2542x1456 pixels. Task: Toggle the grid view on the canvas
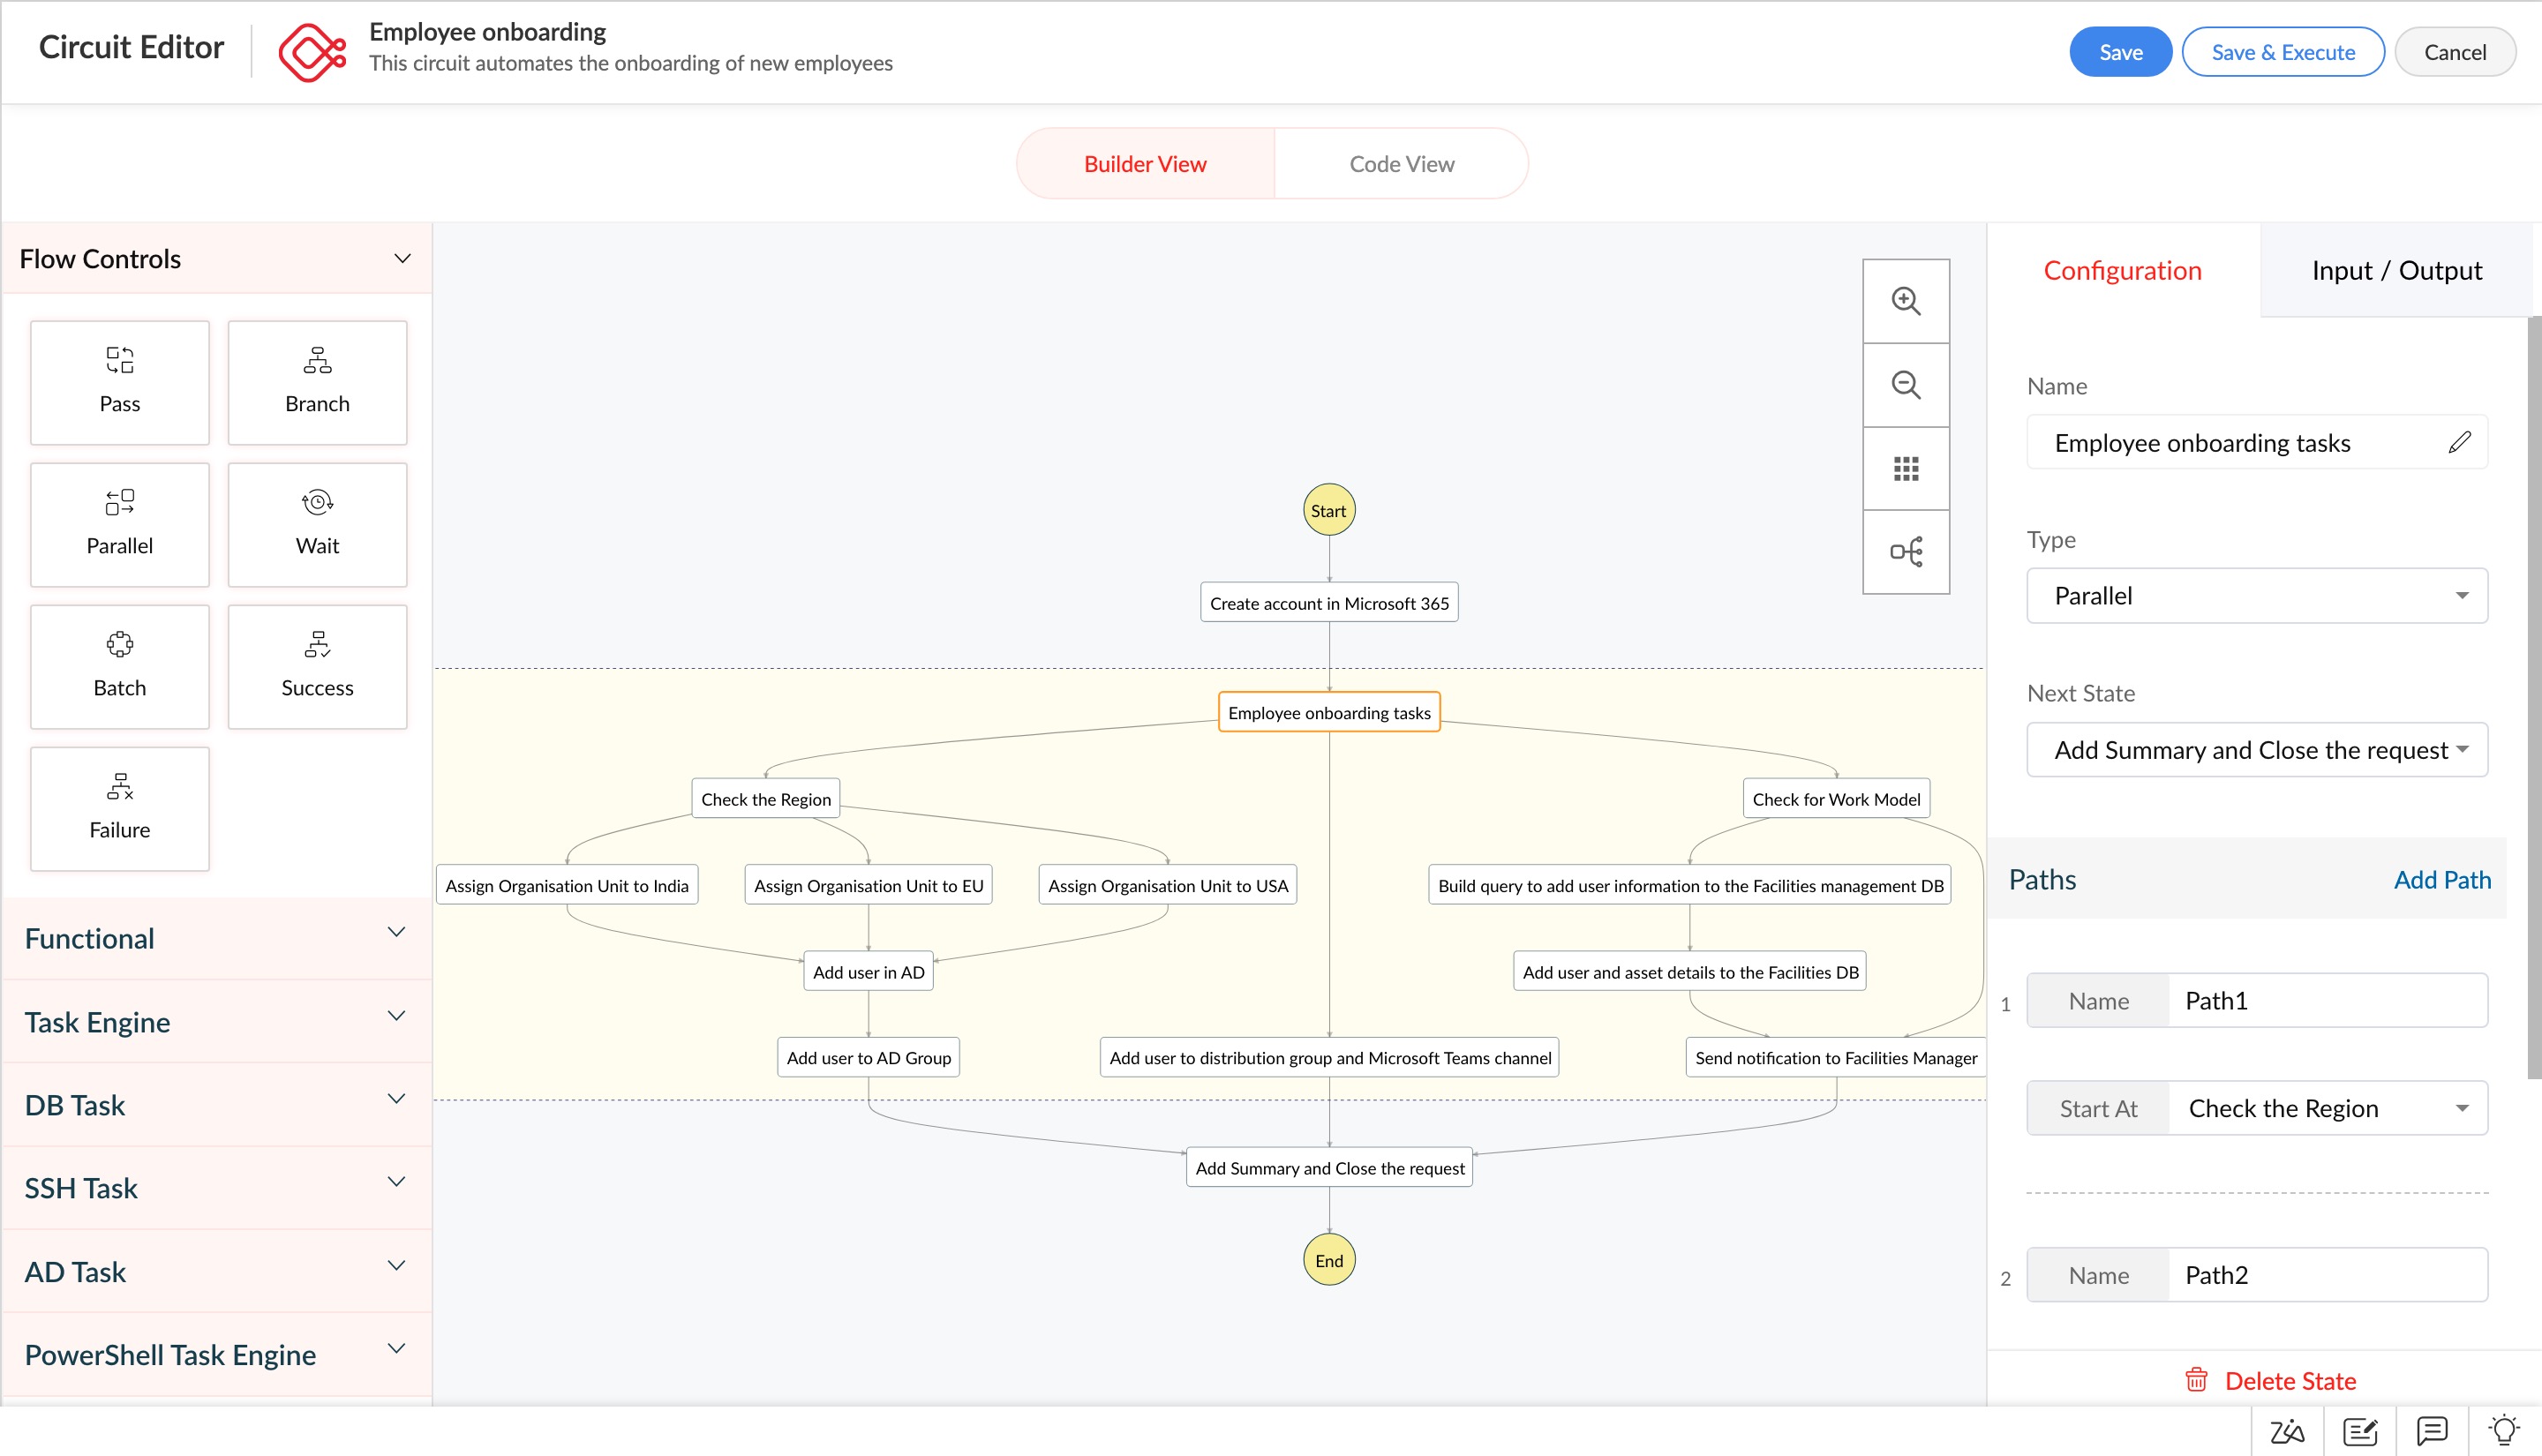[x=1906, y=468]
